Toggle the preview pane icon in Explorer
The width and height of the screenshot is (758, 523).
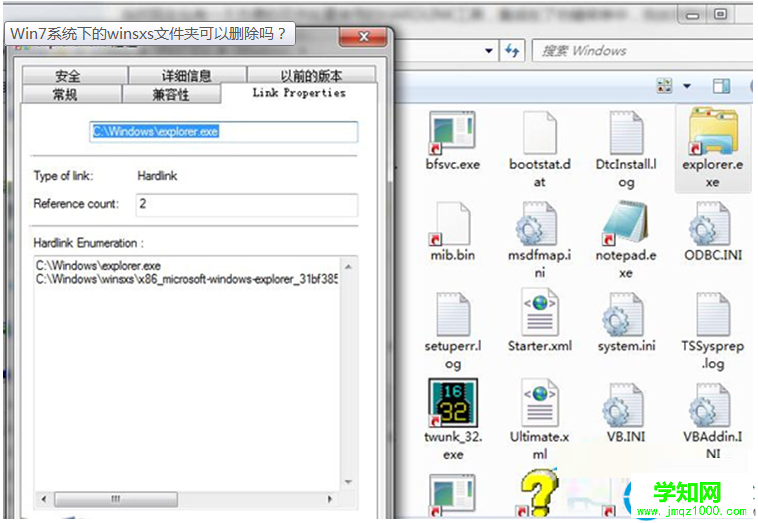pyautogui.click(x=721, y=86)
